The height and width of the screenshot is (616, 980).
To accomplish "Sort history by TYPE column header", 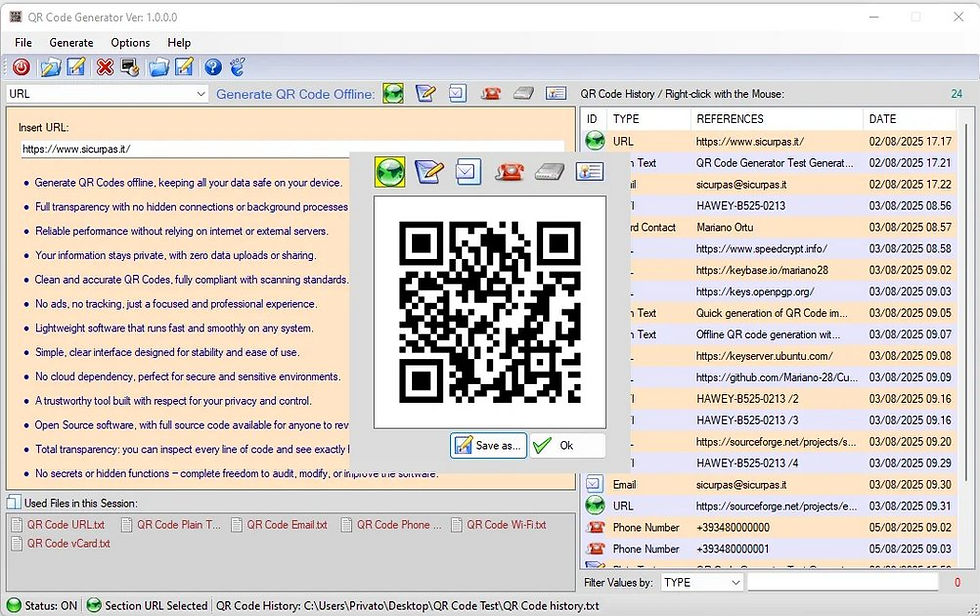I will (x=648, y=119).
